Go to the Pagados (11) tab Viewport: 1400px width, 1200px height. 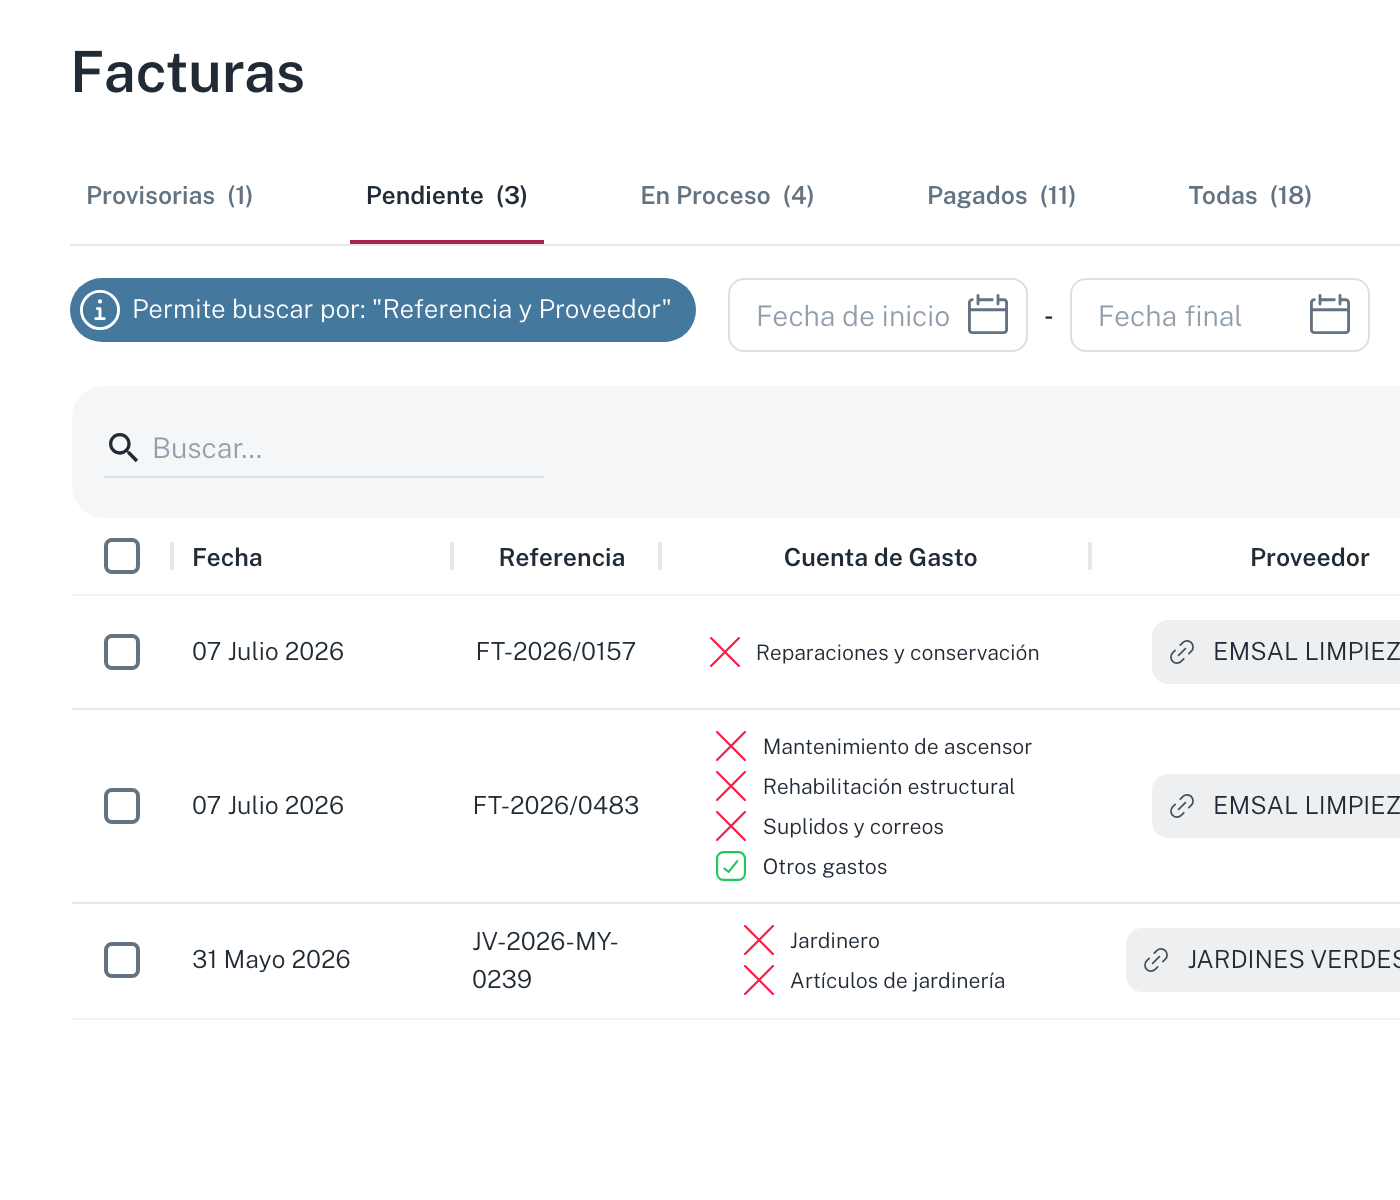point(1001,195)
